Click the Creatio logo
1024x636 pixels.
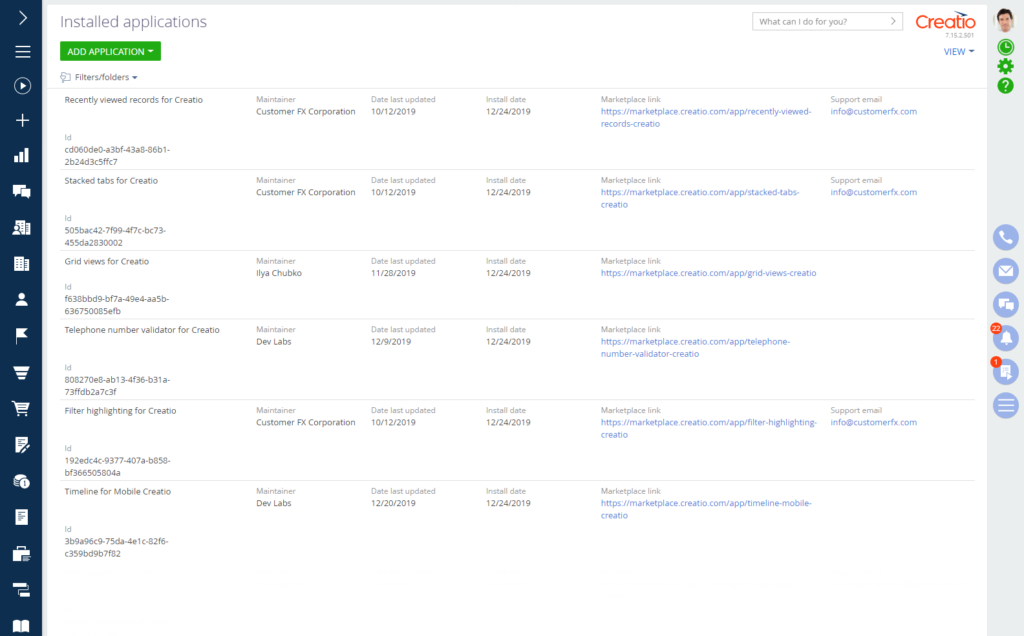[x=945, y=22]
